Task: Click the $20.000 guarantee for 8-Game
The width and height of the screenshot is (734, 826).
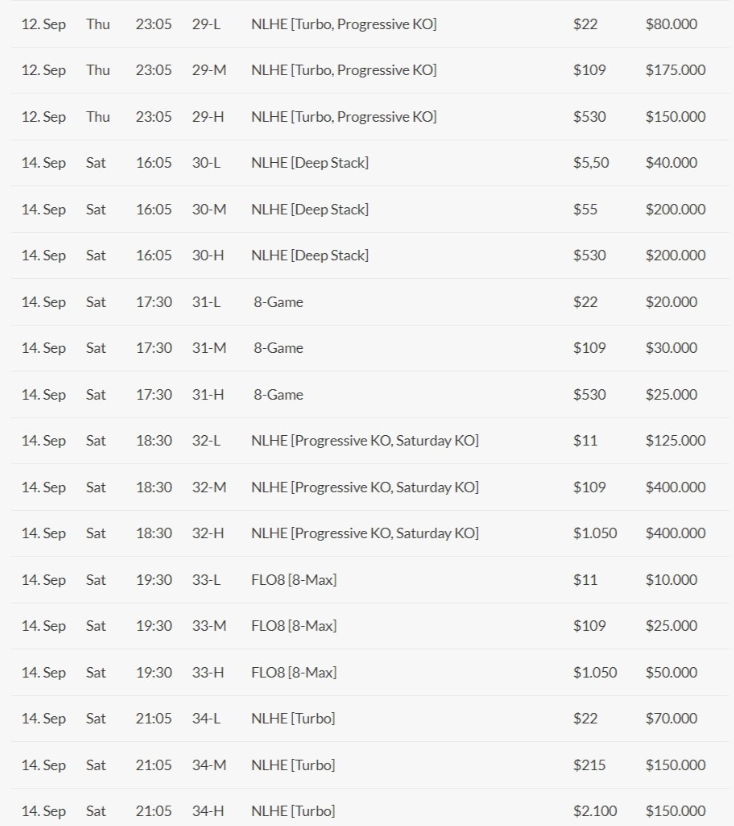Action: pos(671,301)
